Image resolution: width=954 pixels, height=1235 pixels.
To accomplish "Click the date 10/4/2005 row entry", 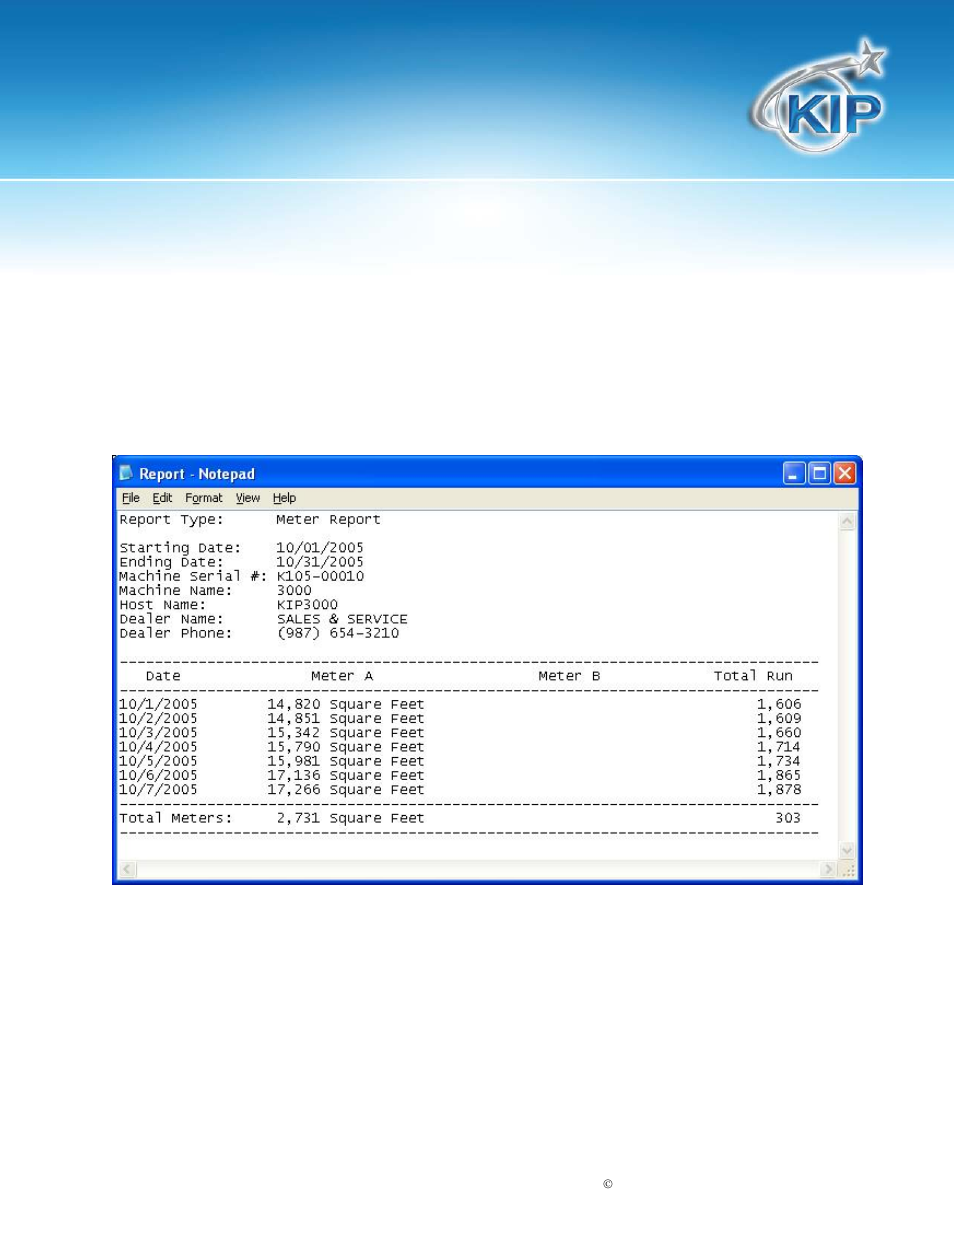I will coord(158,747).
